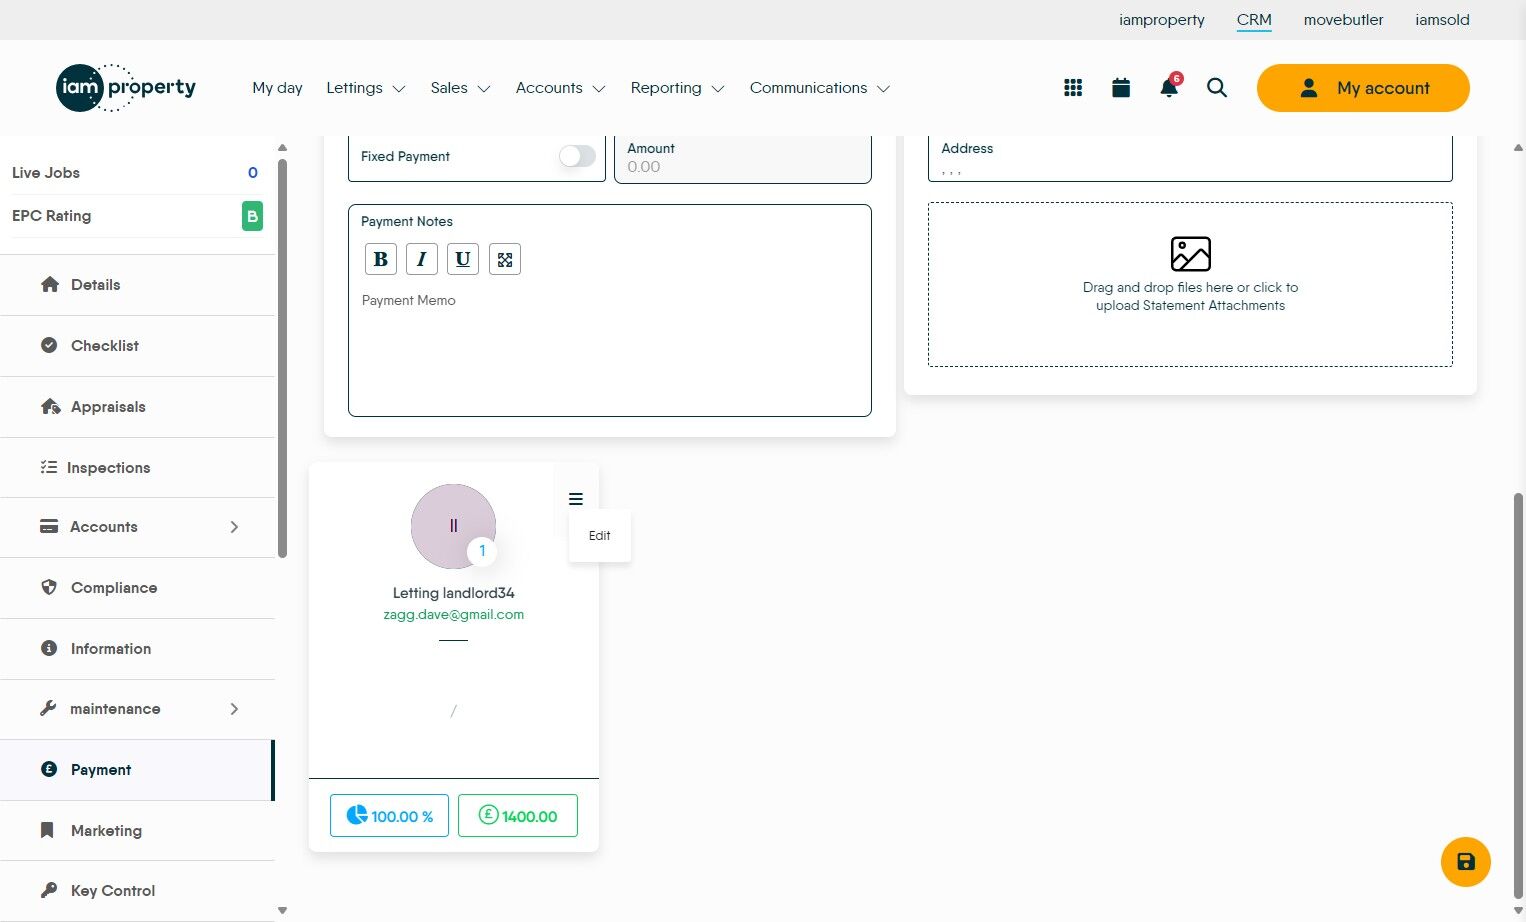Open Details in the sidebar
Viewport: 1526px width, 922px height.
click(137, 285)
